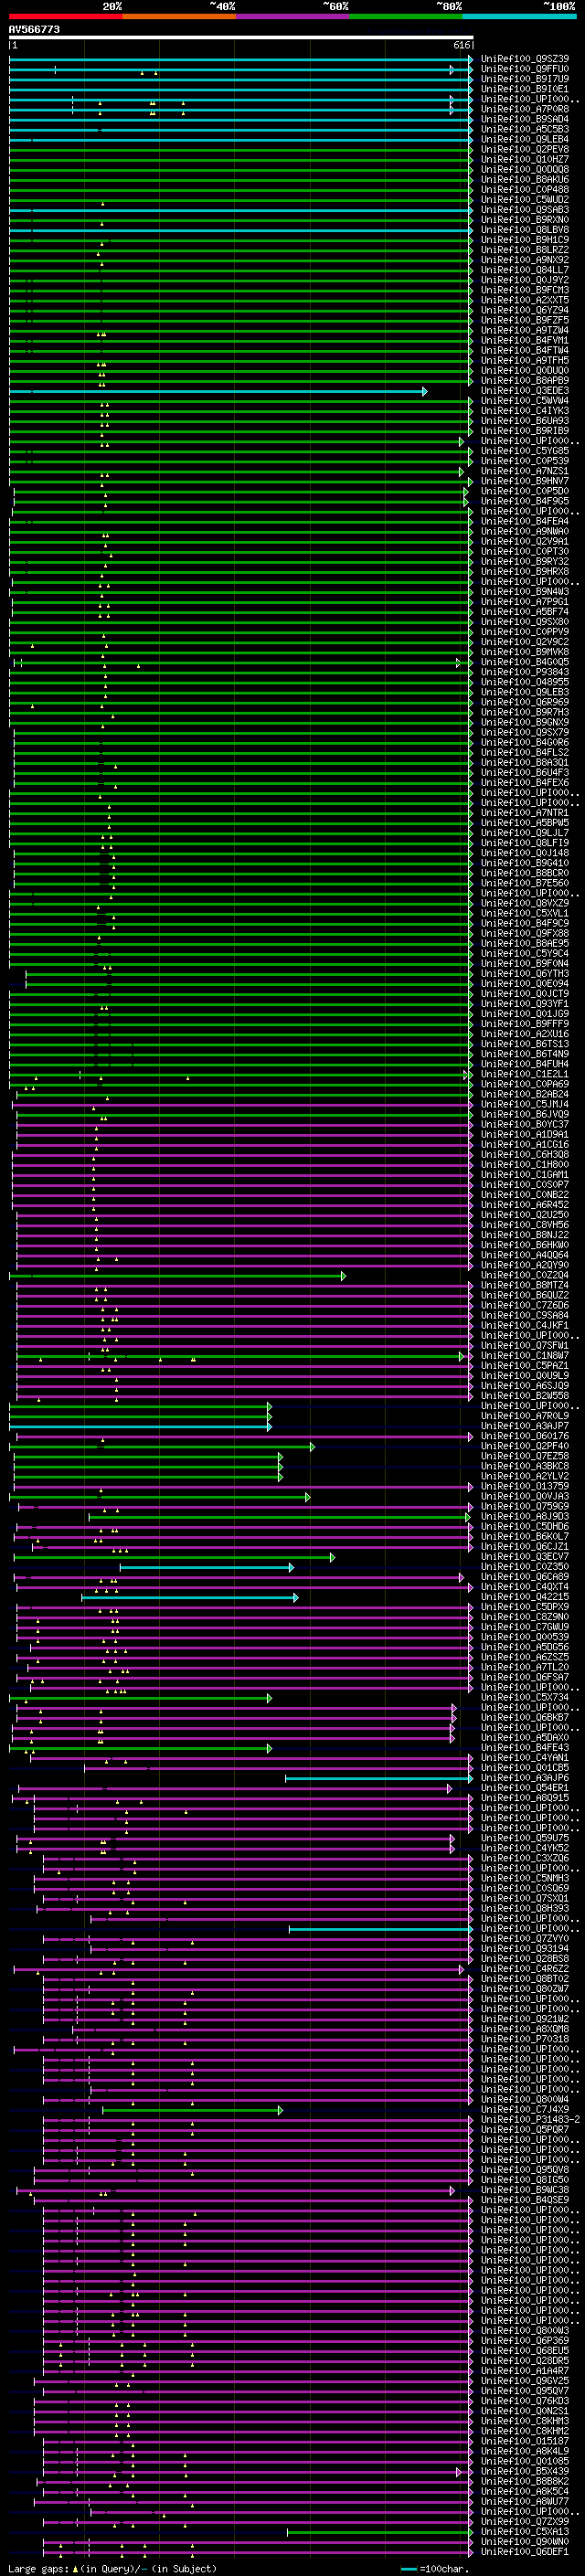Select hit label UniRef100_A6R452
585x2576 pixels.
pos(525,1205)
